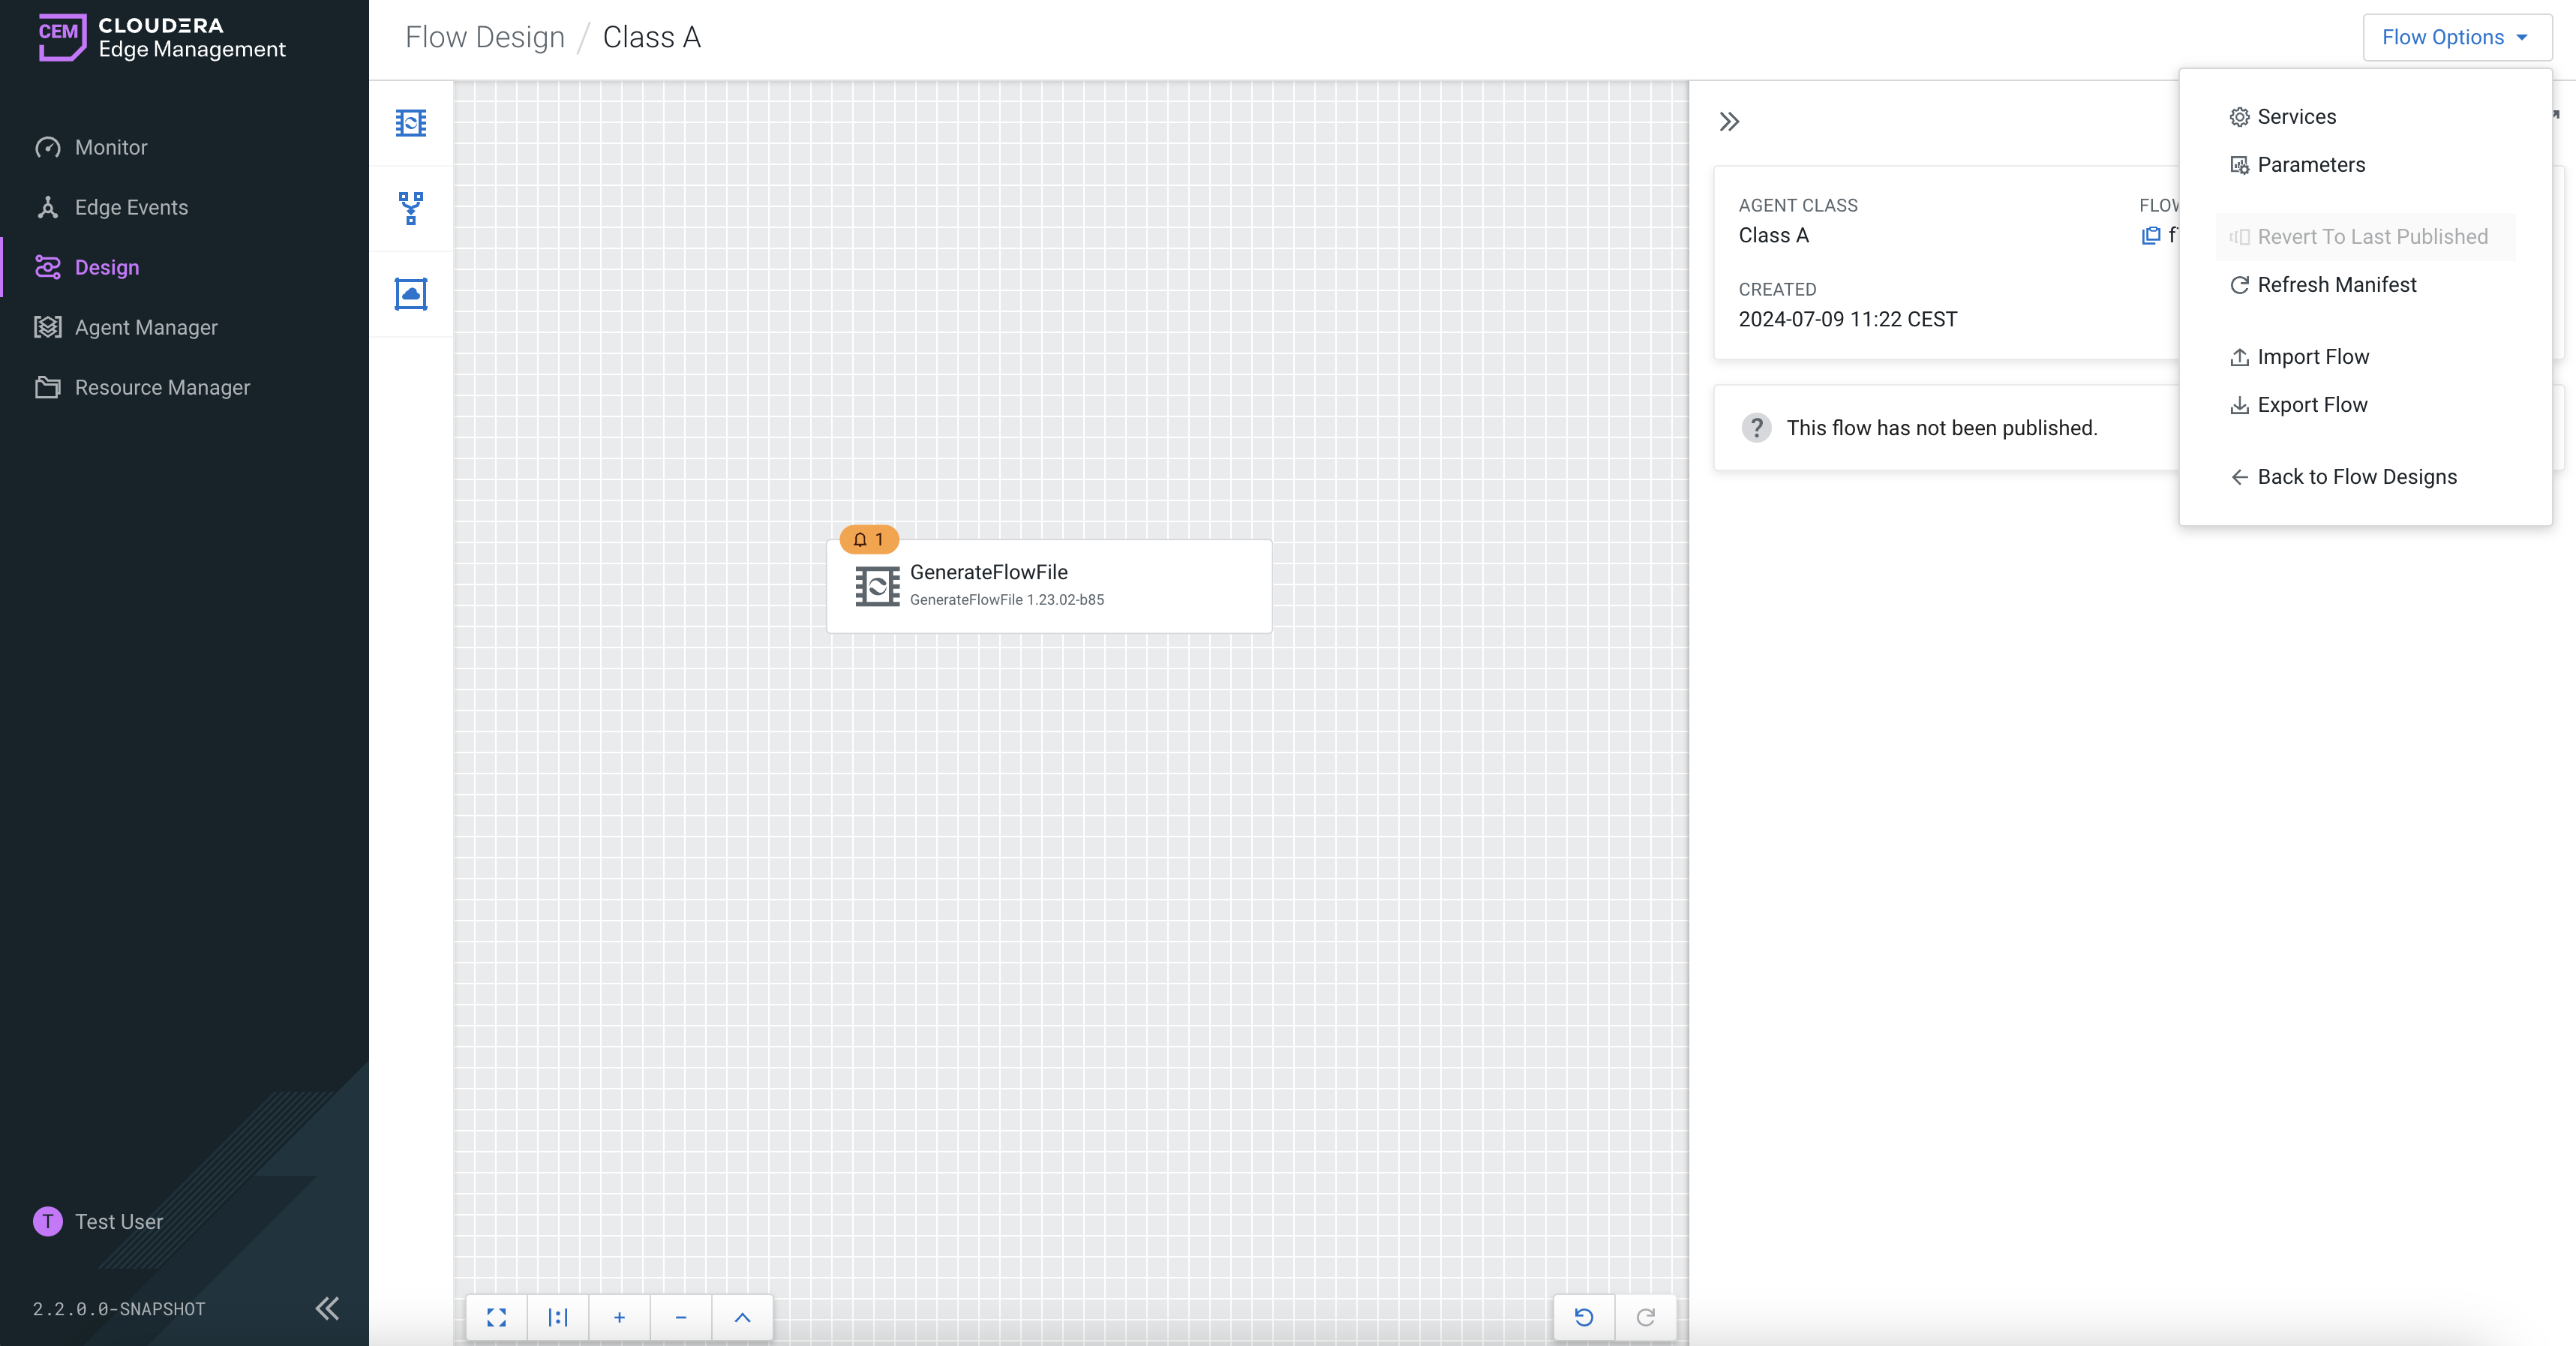Image resolution: width=2576 pixels, height=1346 pixels.
Task: Click the funnel icon in palette
Action: click(x=410, y=208)
